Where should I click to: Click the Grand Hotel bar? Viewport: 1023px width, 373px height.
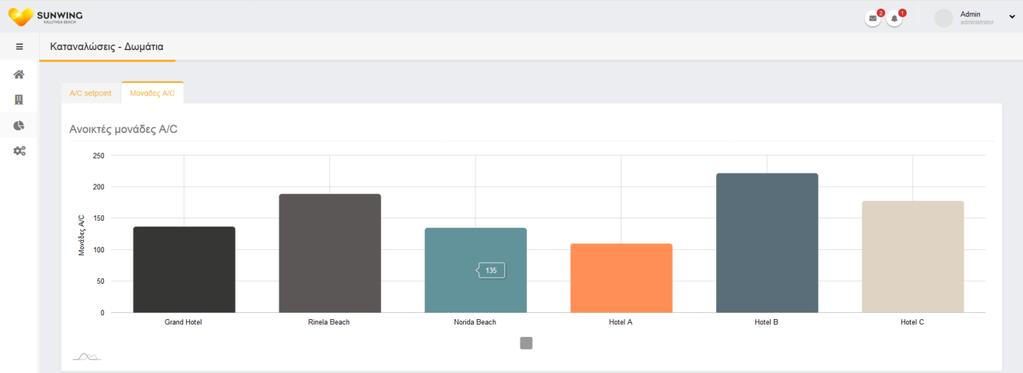click(184, 269)
